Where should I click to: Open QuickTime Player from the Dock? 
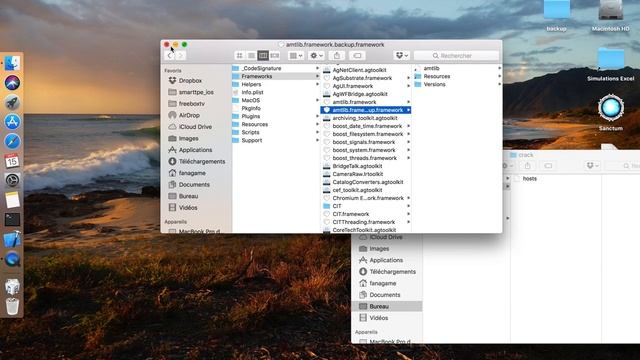[12, 259]
